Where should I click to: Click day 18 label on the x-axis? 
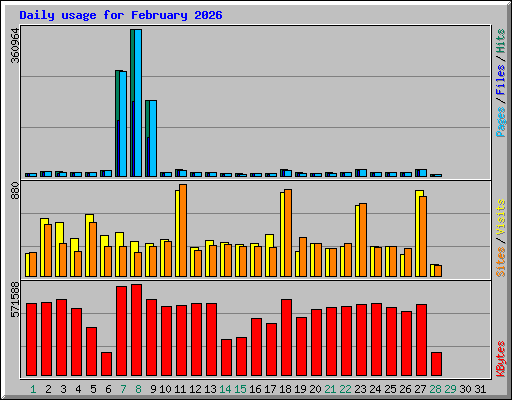[x=285, y=389]
